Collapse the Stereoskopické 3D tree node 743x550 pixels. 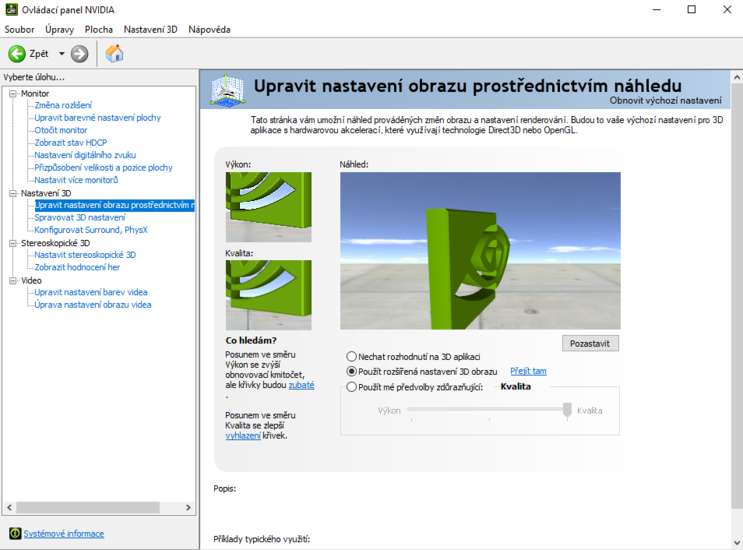(13, 243)
